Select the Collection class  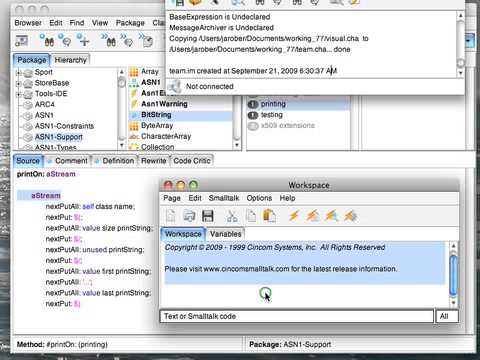pos(158,147)
